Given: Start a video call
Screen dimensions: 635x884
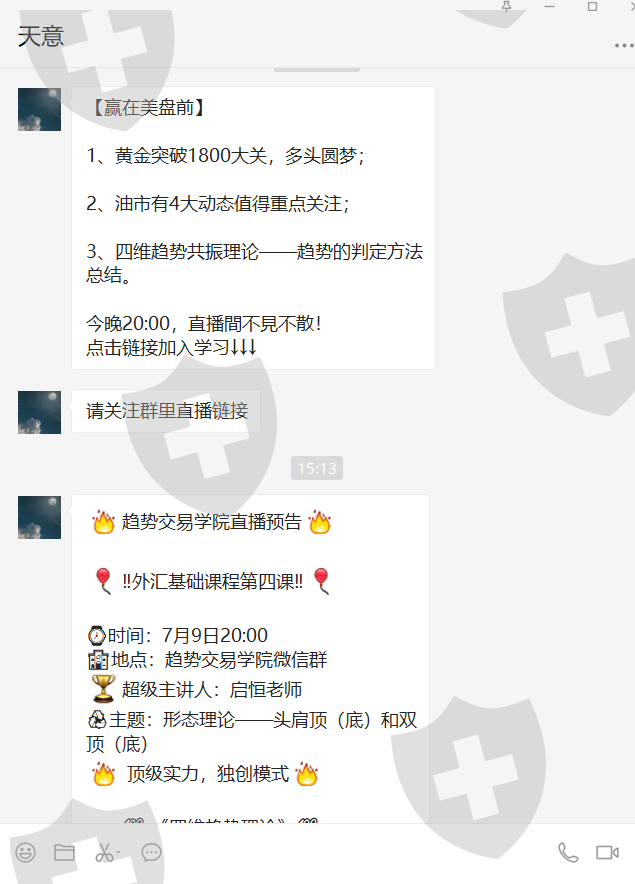Looking at the screenshot, I should coord(607,852).
